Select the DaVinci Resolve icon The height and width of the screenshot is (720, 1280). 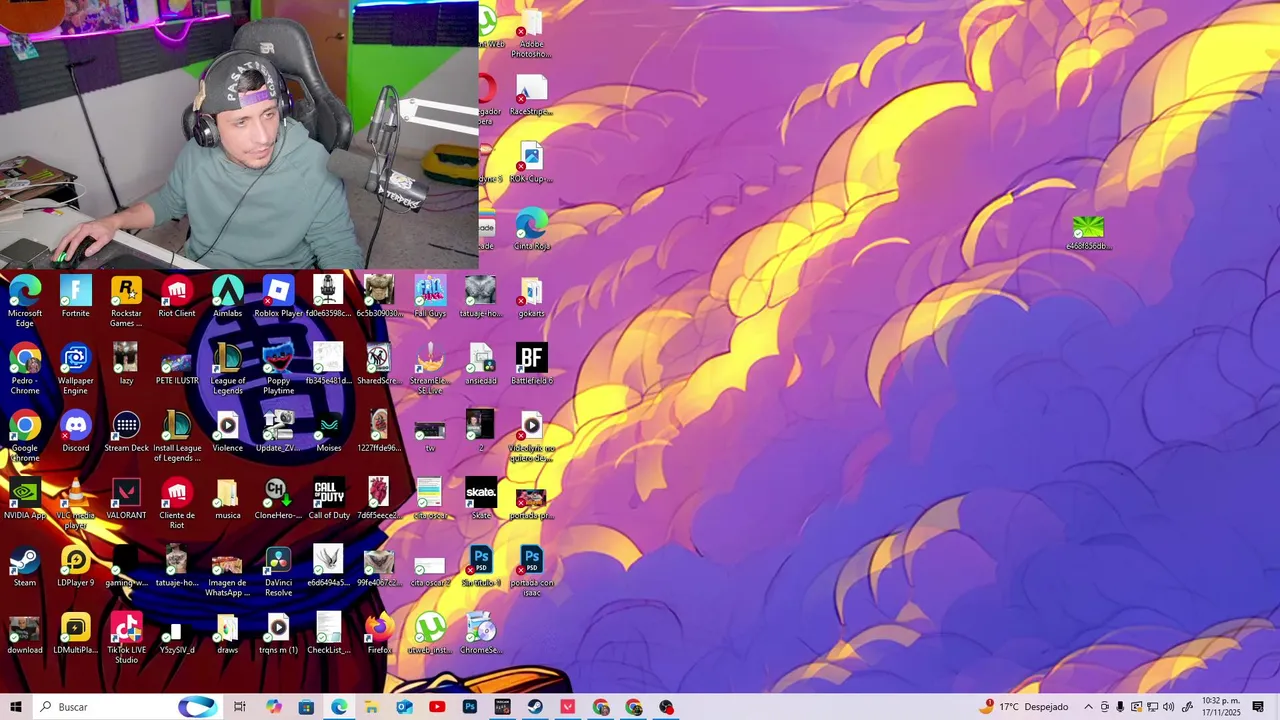[x=278, y=570]
